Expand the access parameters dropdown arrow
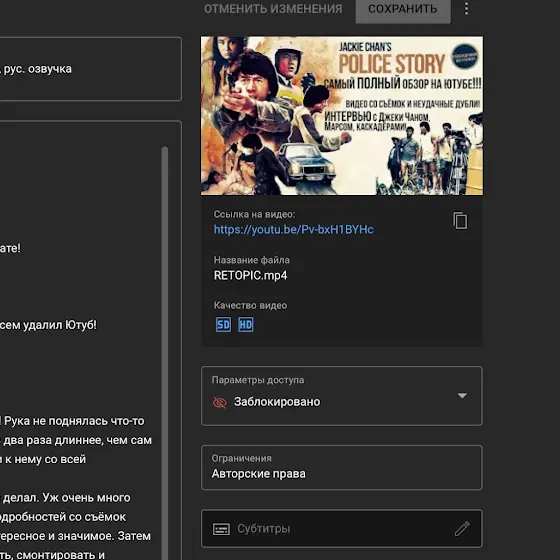This screenshot has height=560, width=560. point(462,396)
